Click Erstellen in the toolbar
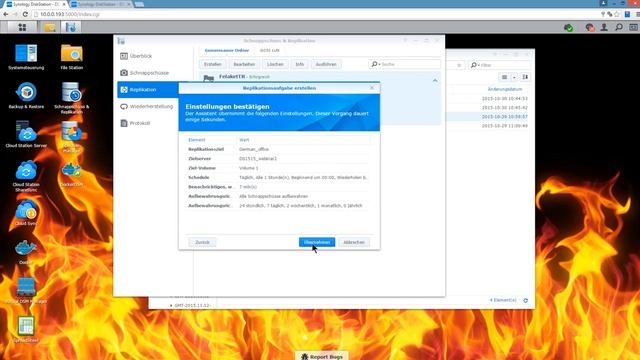The width and height of the screenshot is (640, 360). (213, 64)
